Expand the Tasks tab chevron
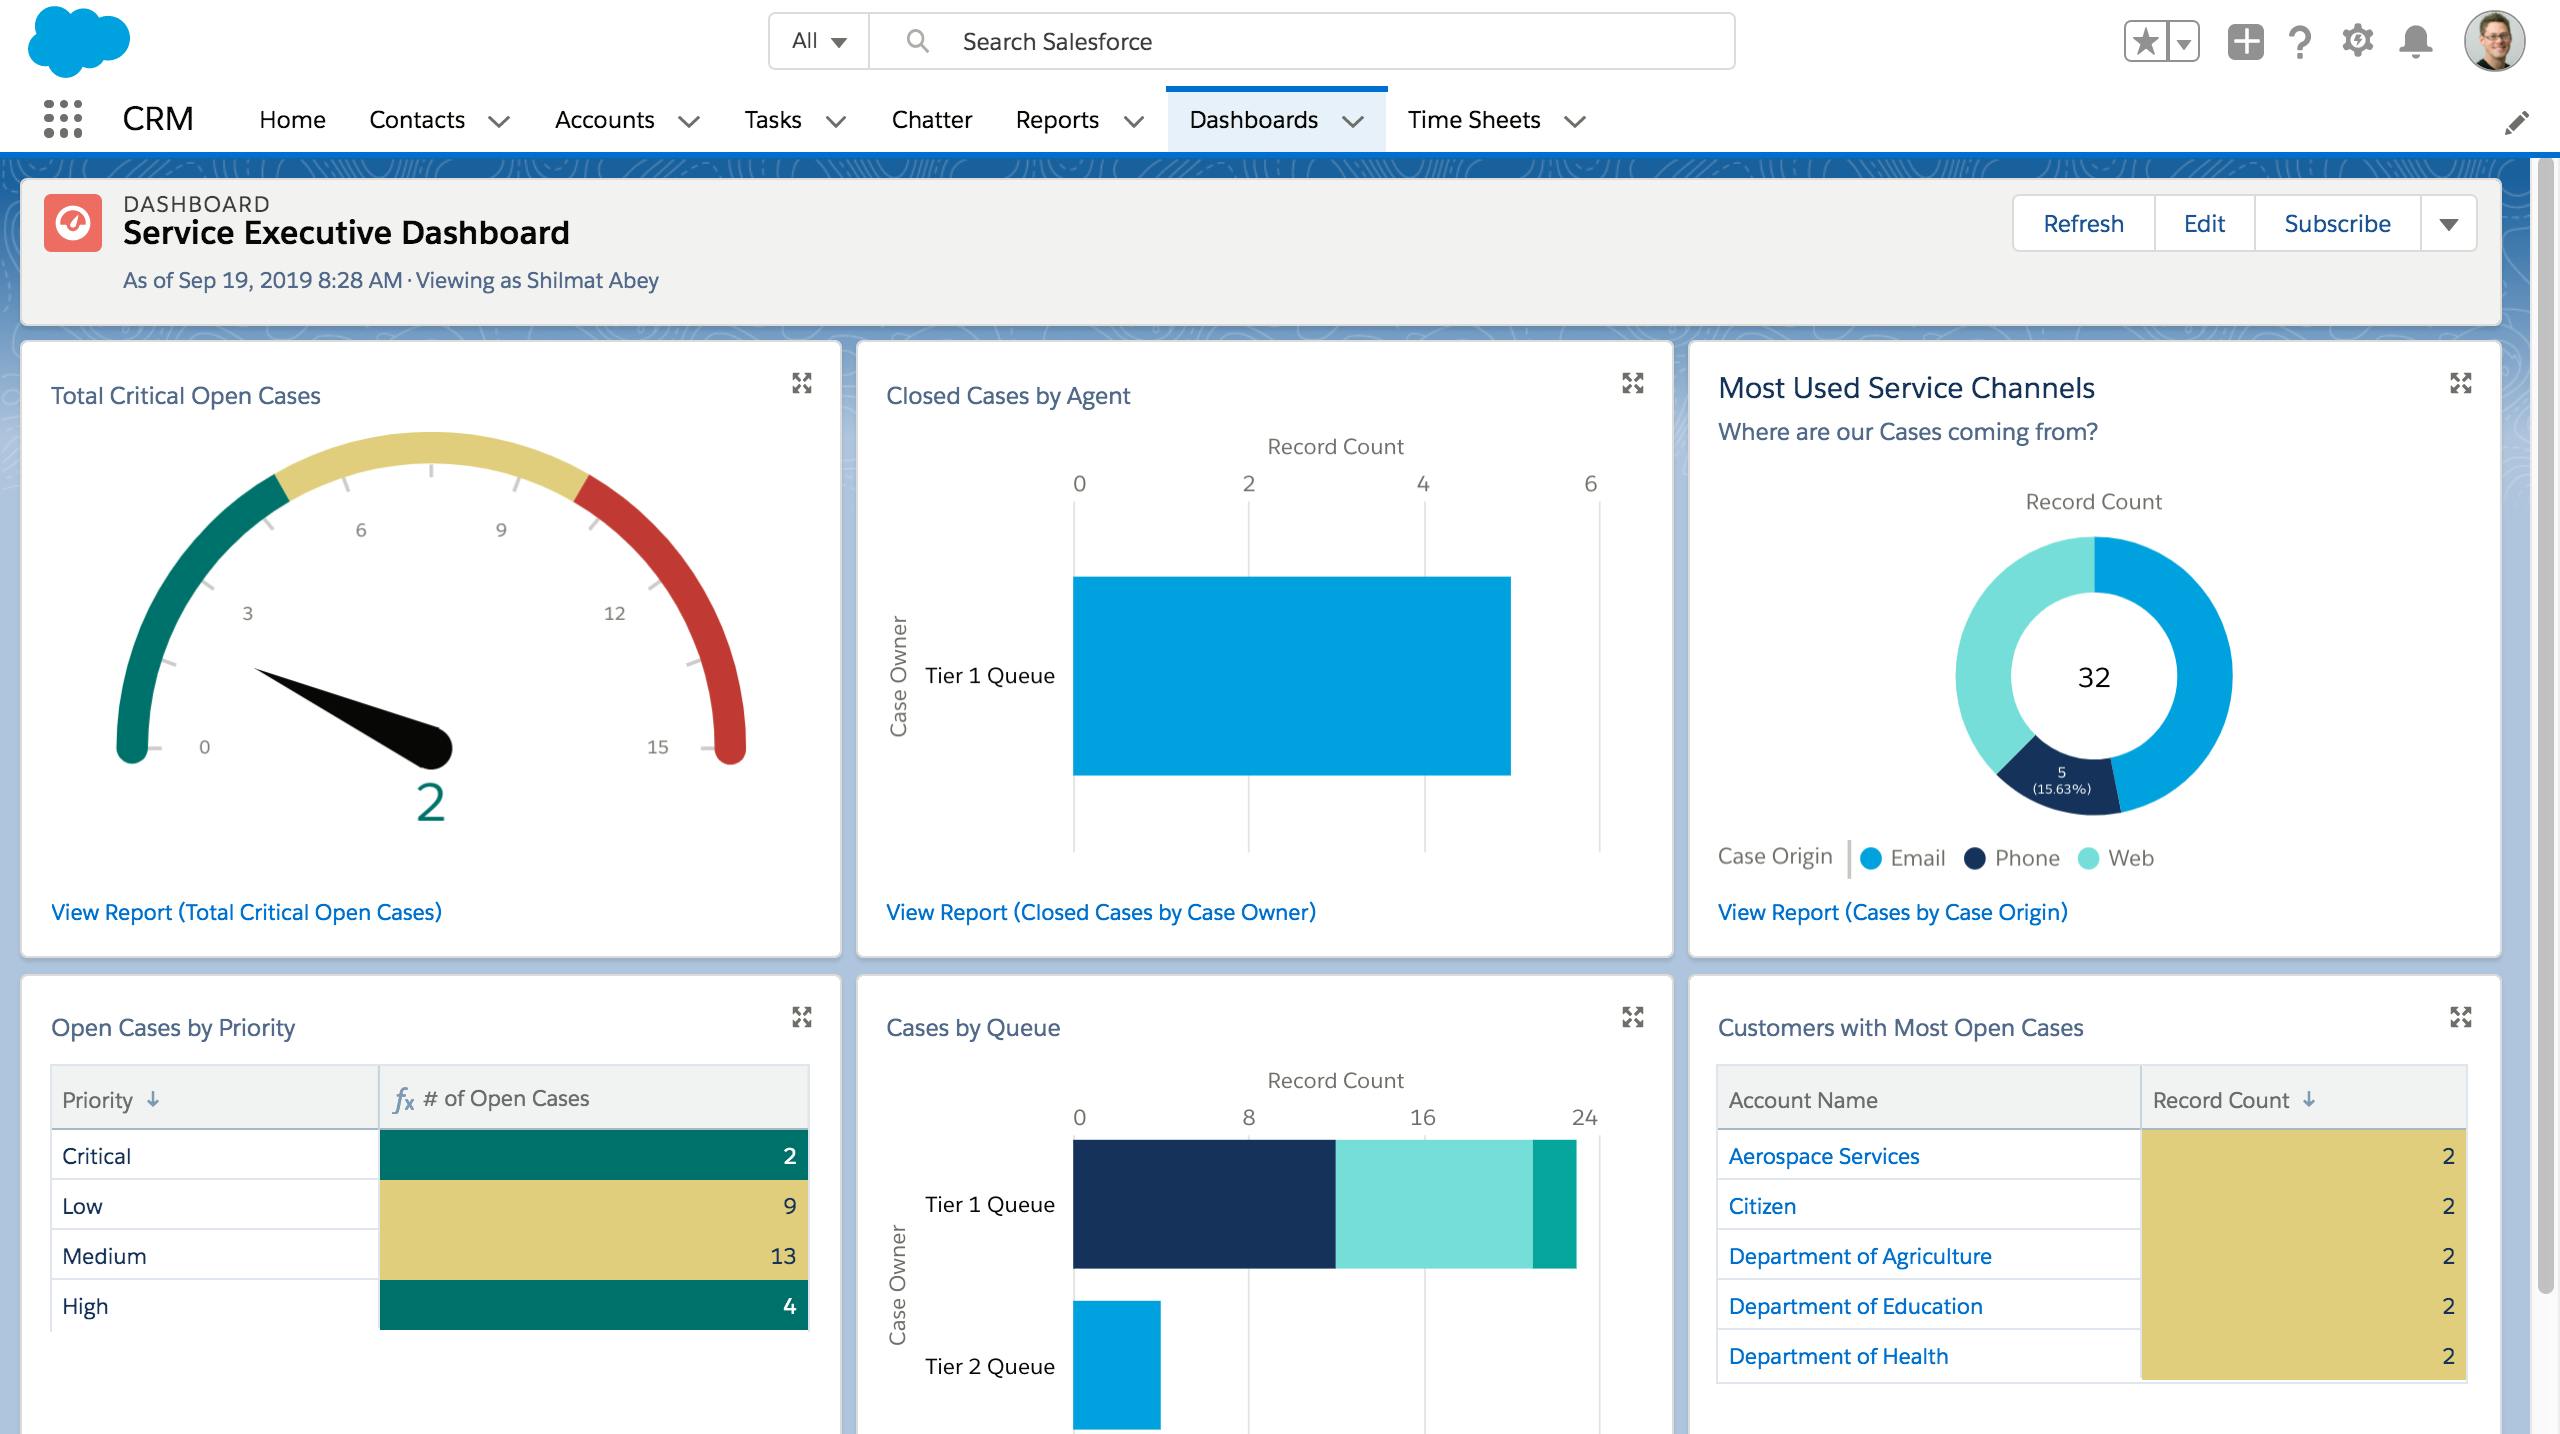This screenshot has height=1434, width=2560. pyautogui.click(x=836, y=121)
